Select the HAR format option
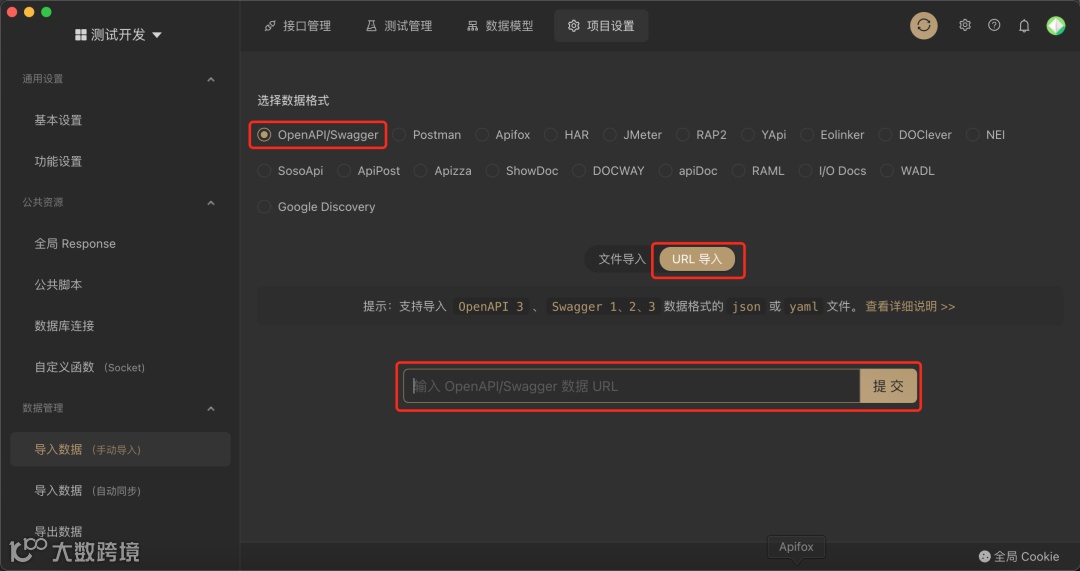Viewport: 1080px width, 571px height. [x=567, y=135]
